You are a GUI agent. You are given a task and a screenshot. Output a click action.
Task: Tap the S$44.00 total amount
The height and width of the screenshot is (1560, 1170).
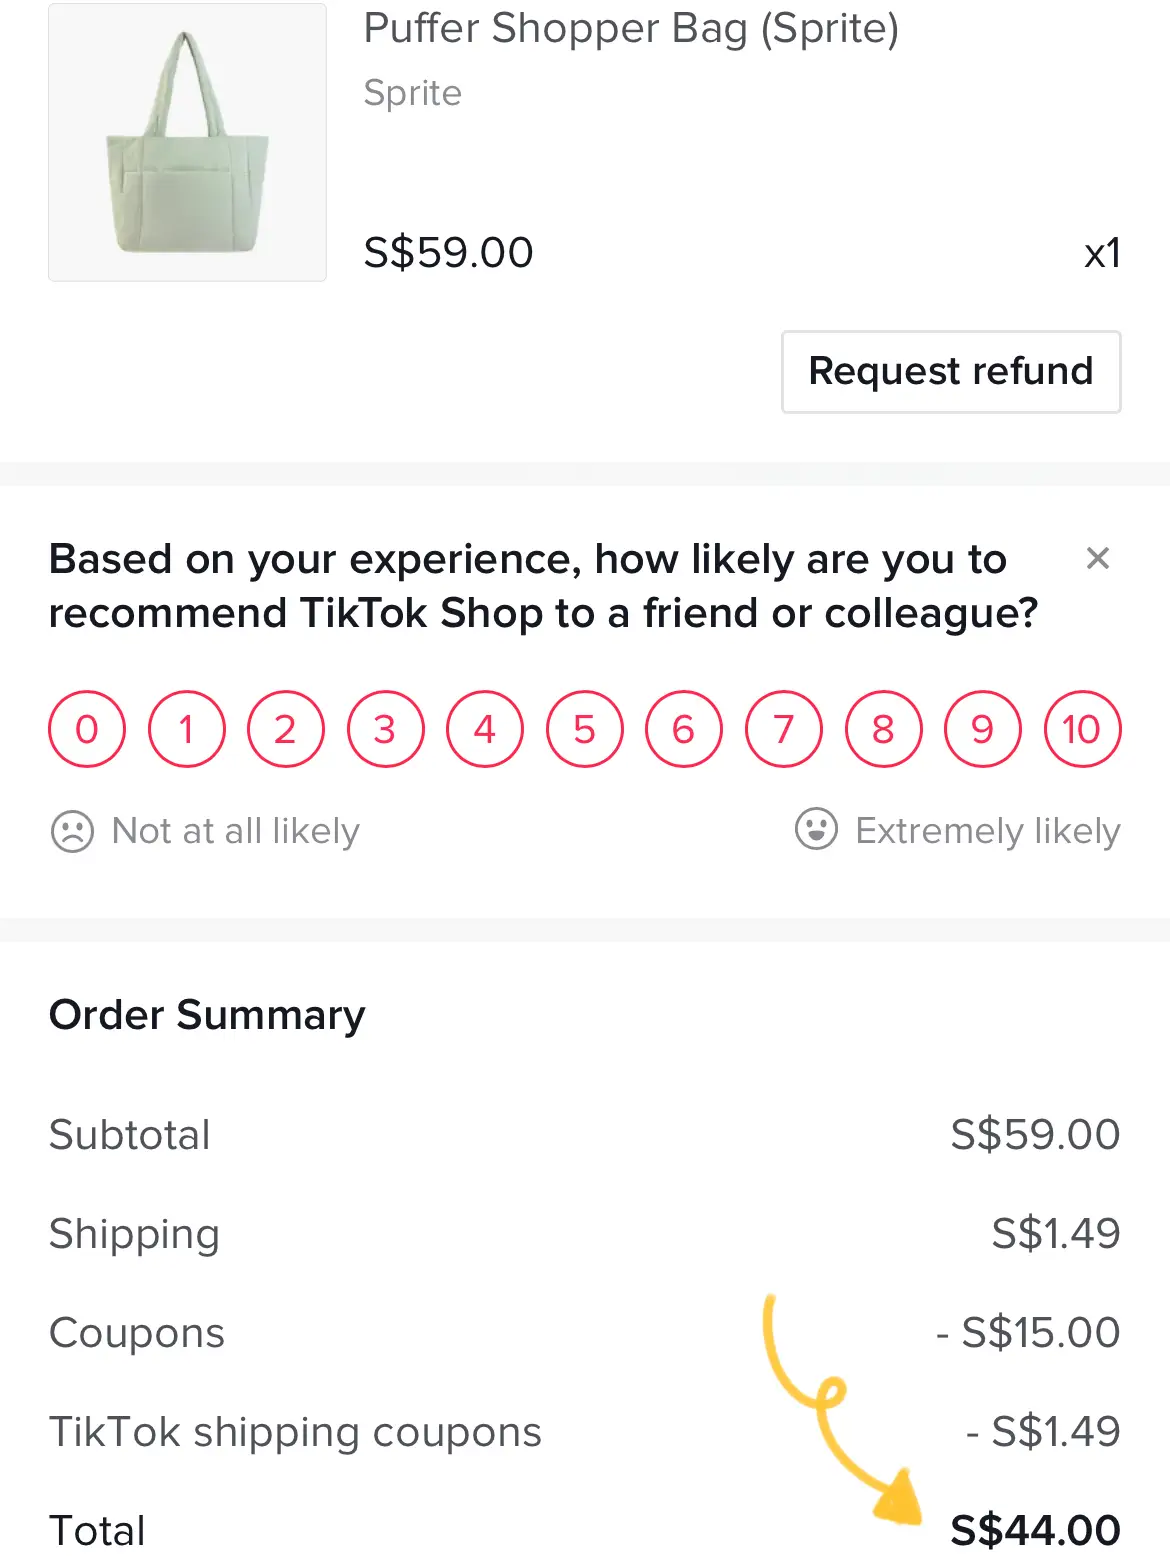pos(1035,1530)
